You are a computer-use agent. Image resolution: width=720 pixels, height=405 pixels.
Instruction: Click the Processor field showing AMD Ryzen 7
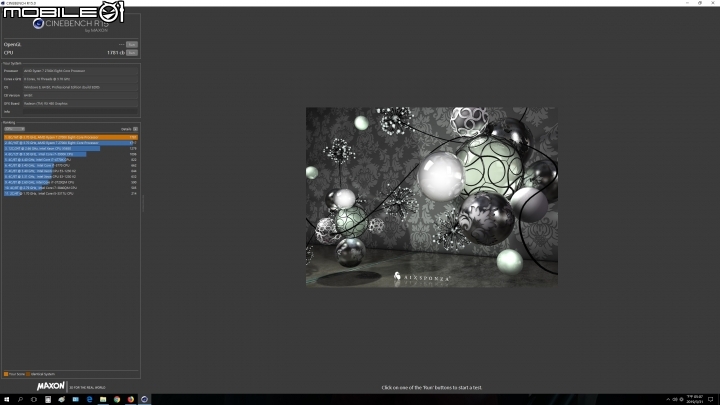(x=80, y=71)
